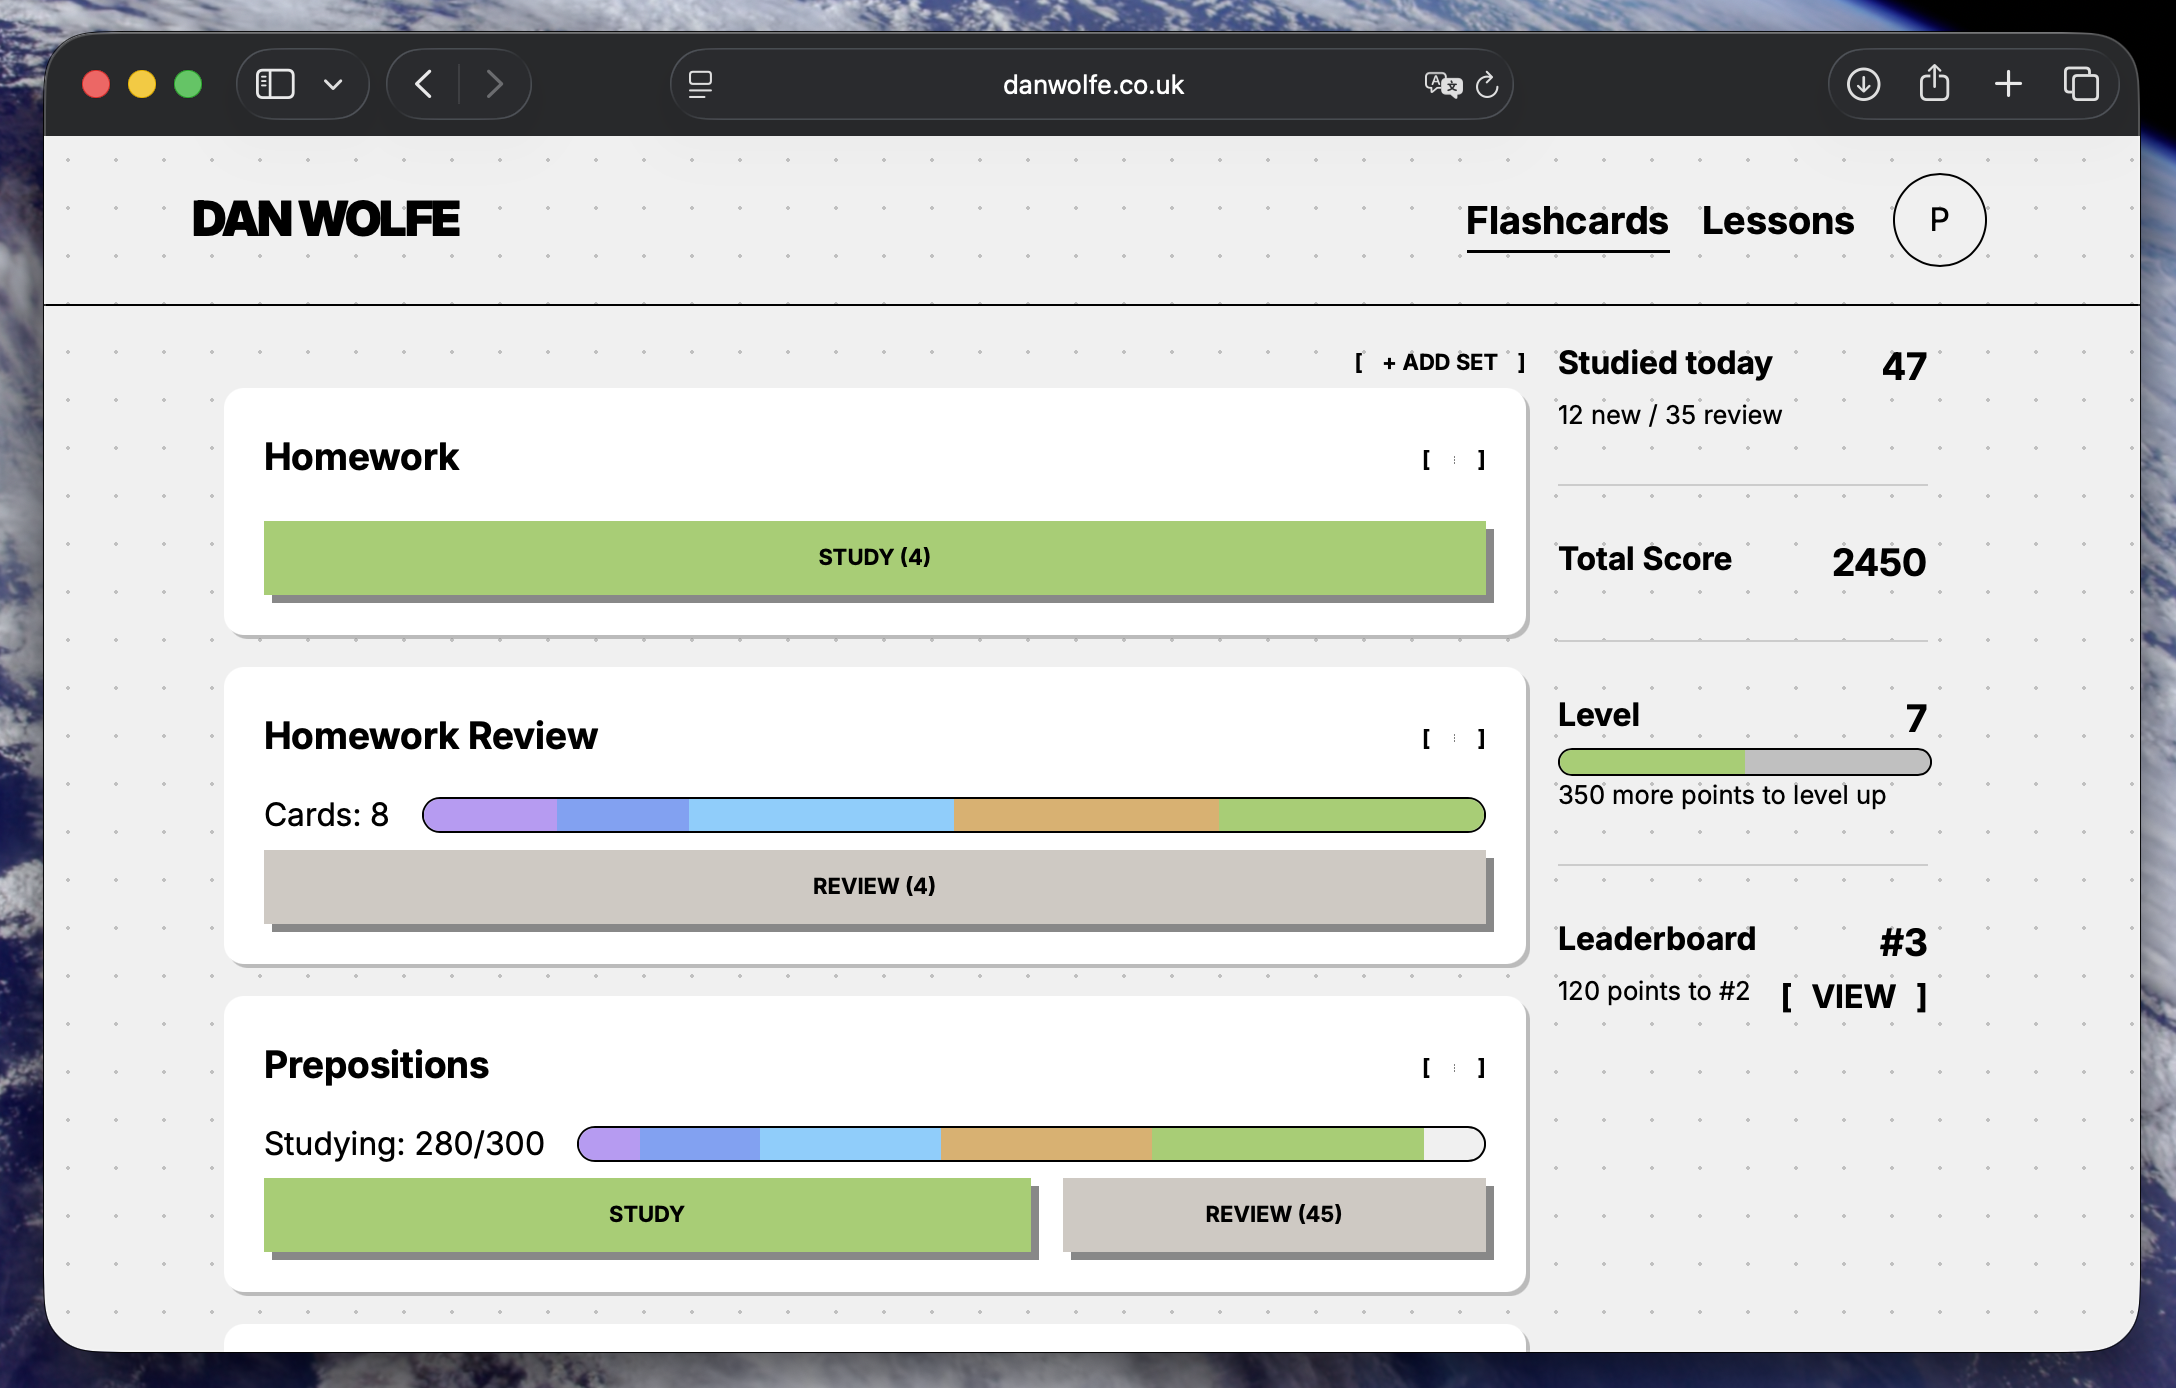2176x1388 pixels.
Task: Expand the sidebar chevron dropdown
Action: click(x=333, y=84)
